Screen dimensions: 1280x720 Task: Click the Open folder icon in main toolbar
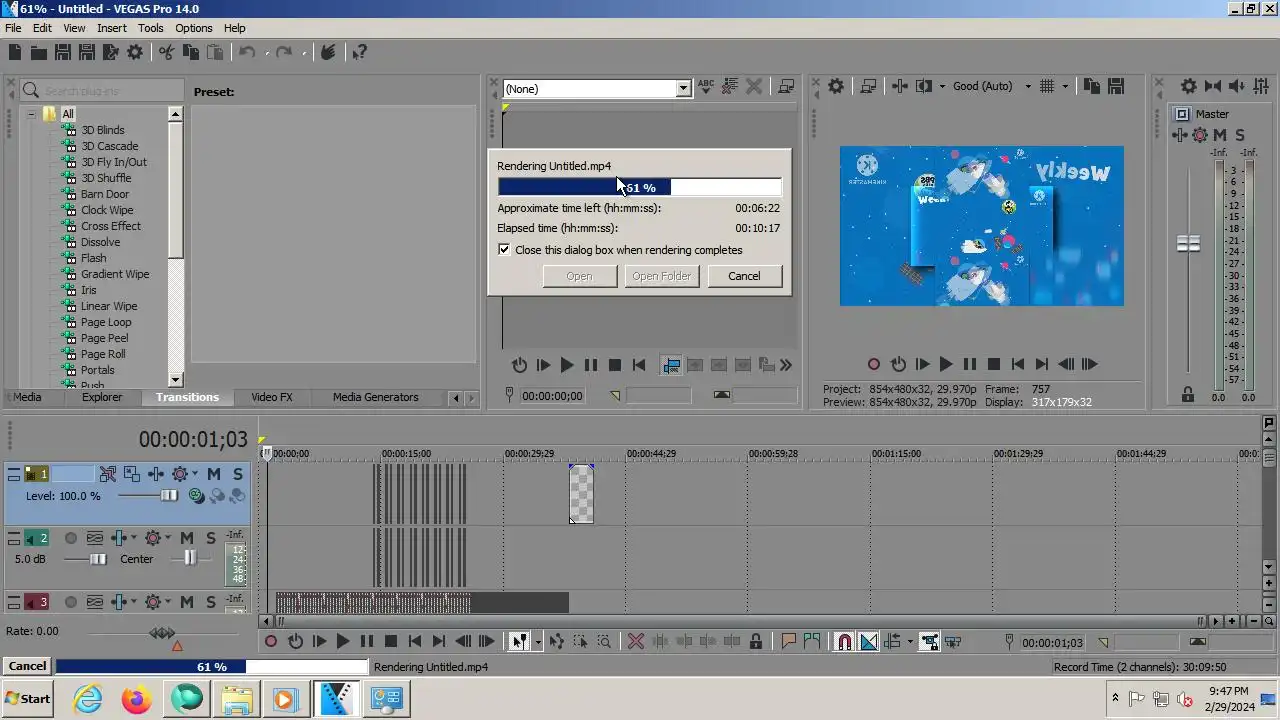click(39, 53)
